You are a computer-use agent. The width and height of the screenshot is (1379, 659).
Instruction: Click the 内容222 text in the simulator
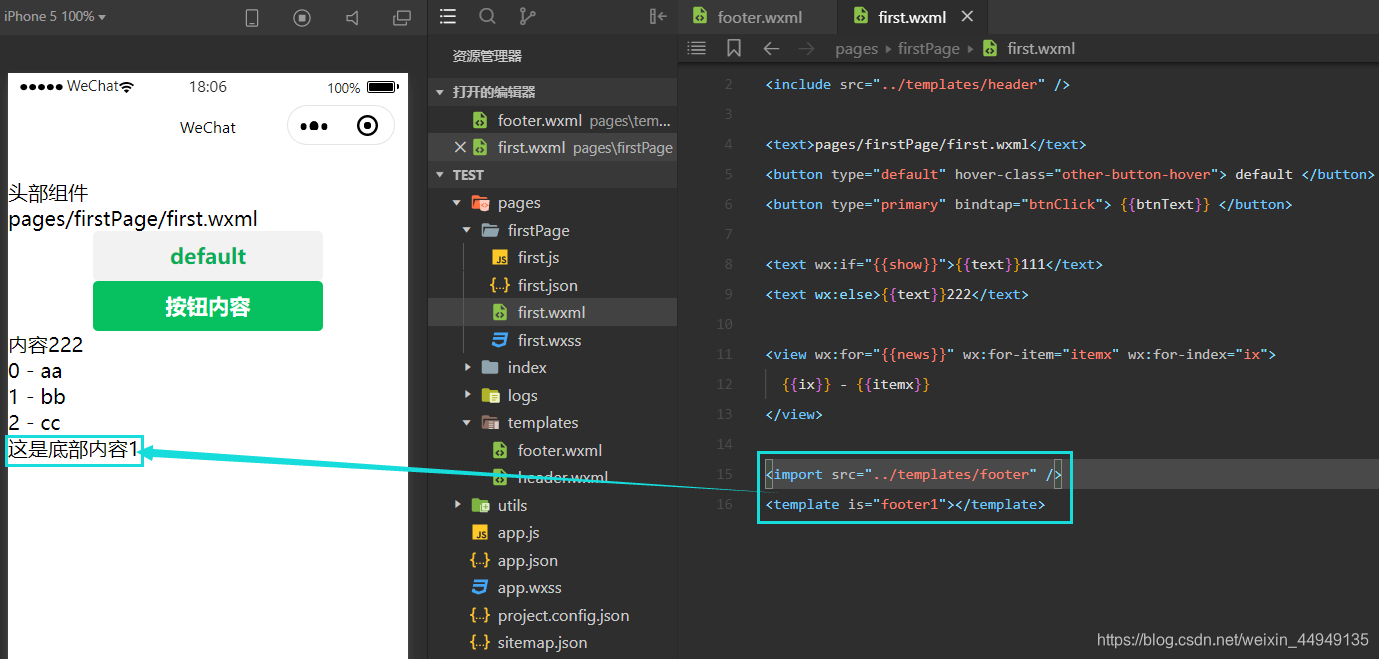pos(46,345)
